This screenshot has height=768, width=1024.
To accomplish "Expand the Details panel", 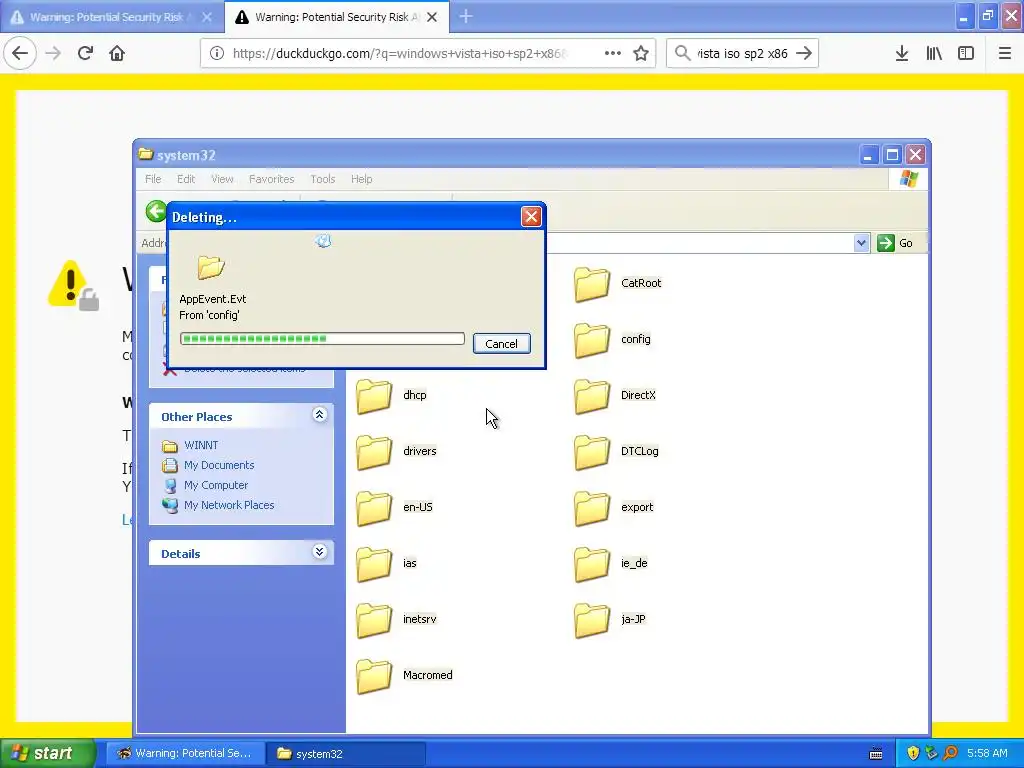I will tap(319, 552).
